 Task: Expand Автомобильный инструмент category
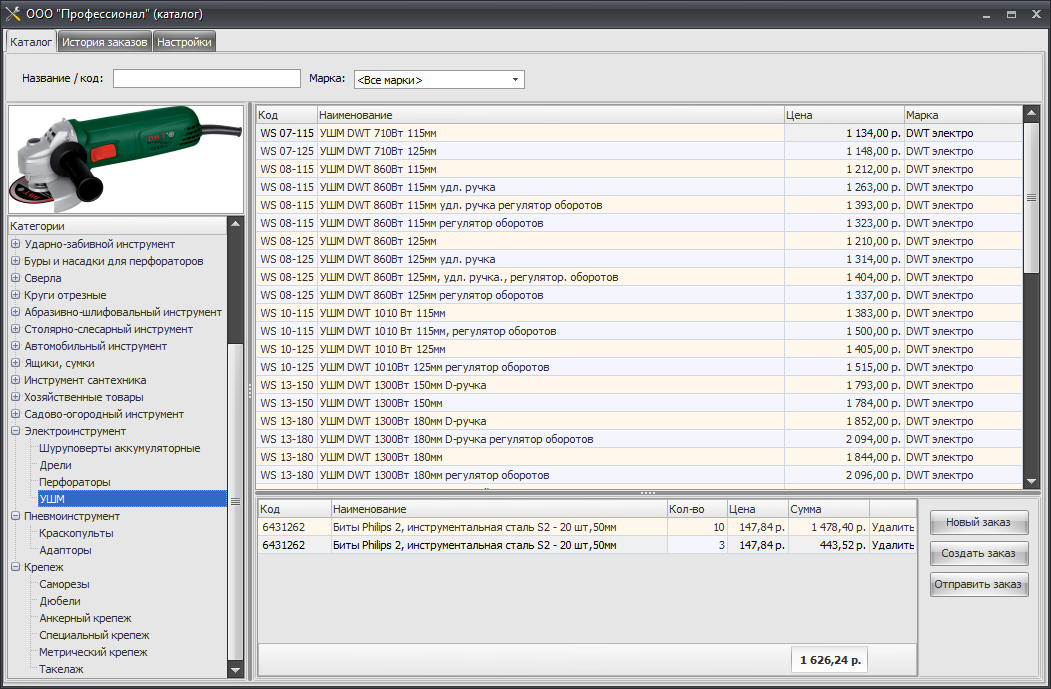15,346
